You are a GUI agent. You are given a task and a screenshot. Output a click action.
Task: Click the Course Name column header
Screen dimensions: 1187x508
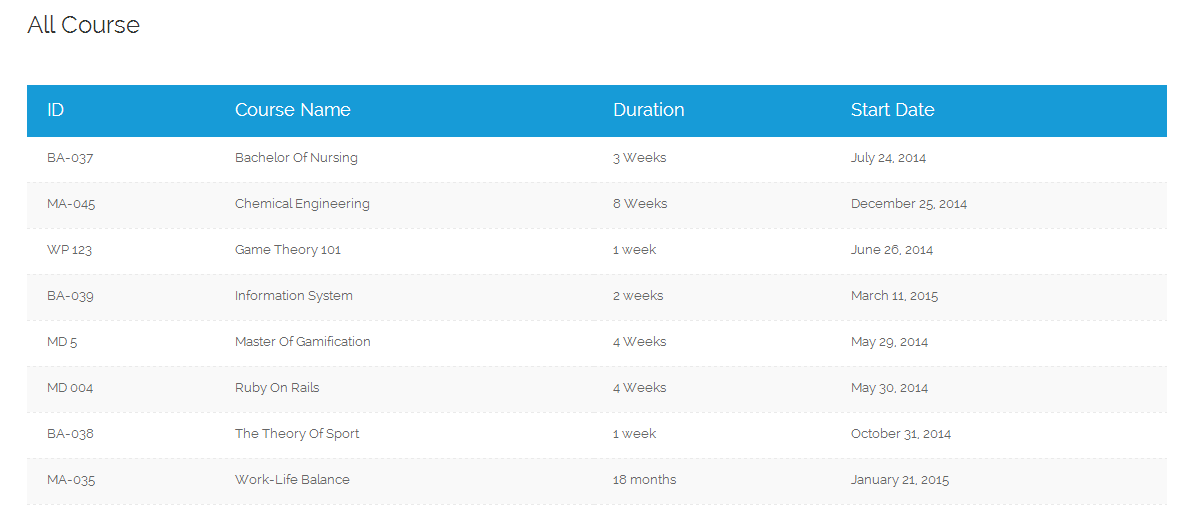coord(292,110)
